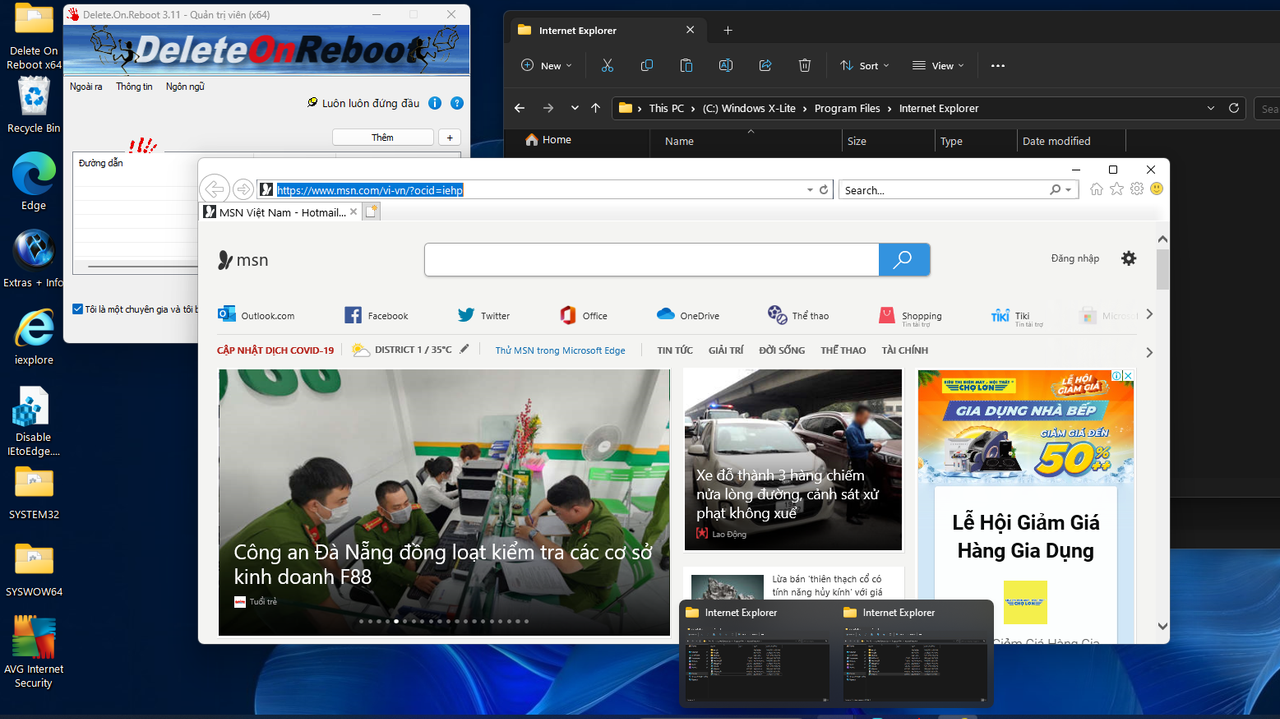Open the GIẢI TRÍ category on MSN
Viewport: 1280px width, 719px height.
click(x=726, y=350)
